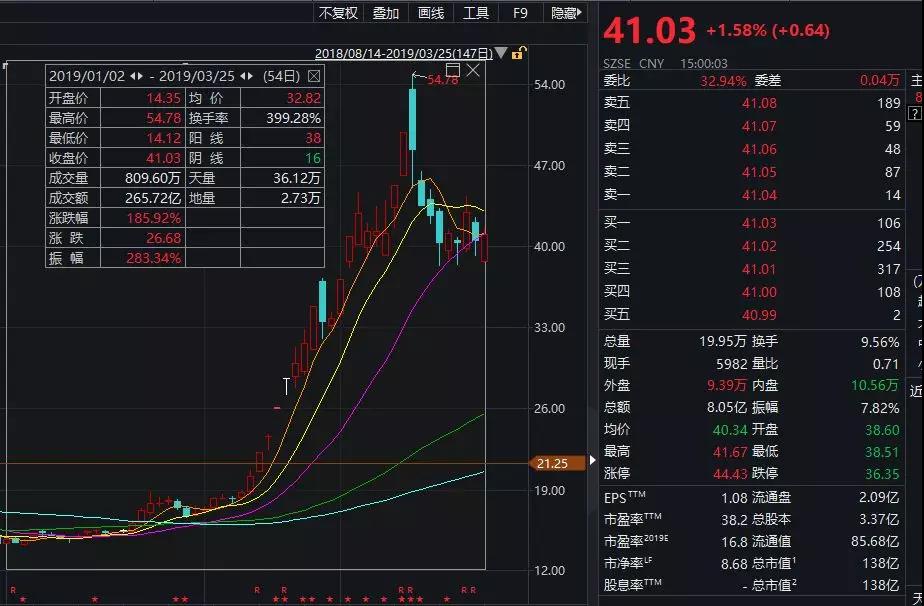Open the 画线 drawing tools menu
The image size is (924, 606).
click(431, 13)
